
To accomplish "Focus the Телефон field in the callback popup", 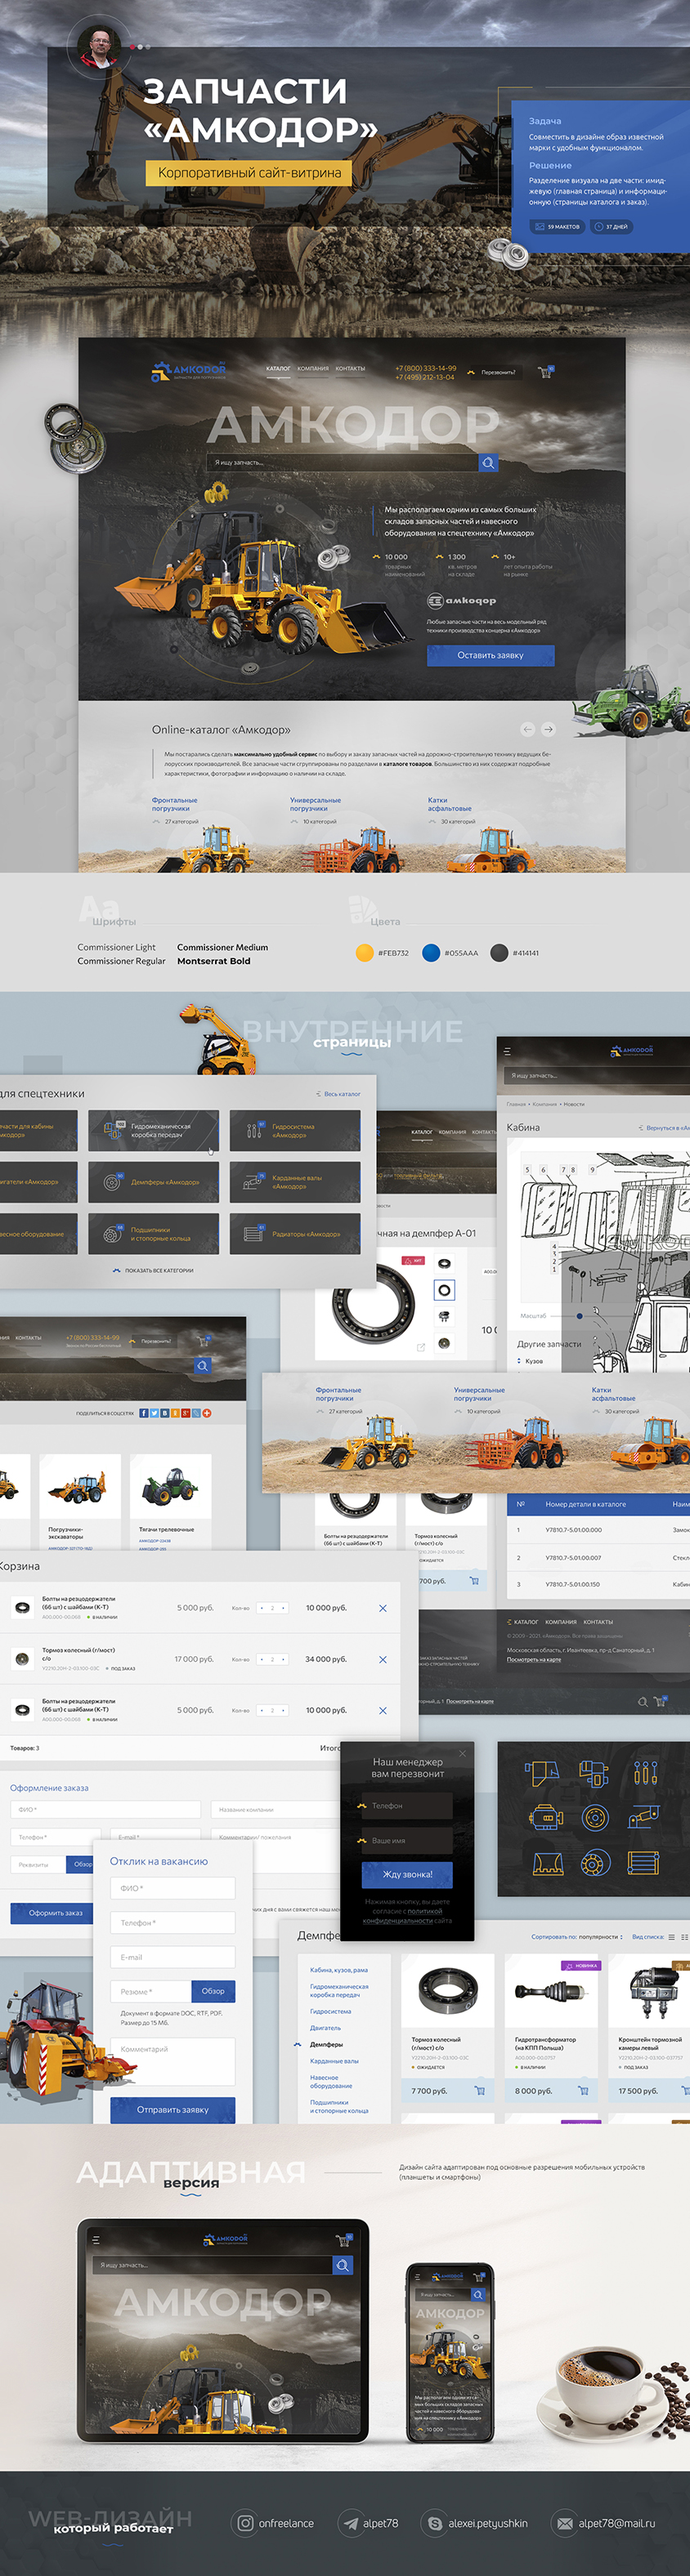I will click(x=407, y=1805).
